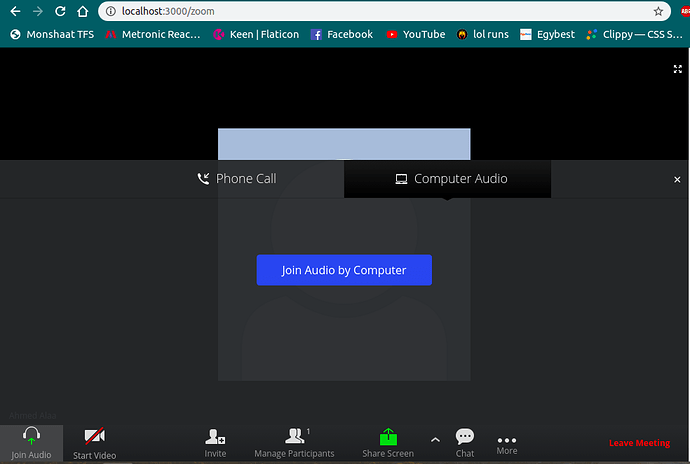Bookmark this page with the star icon
The image size is (690, 464).
click(658, 11)
